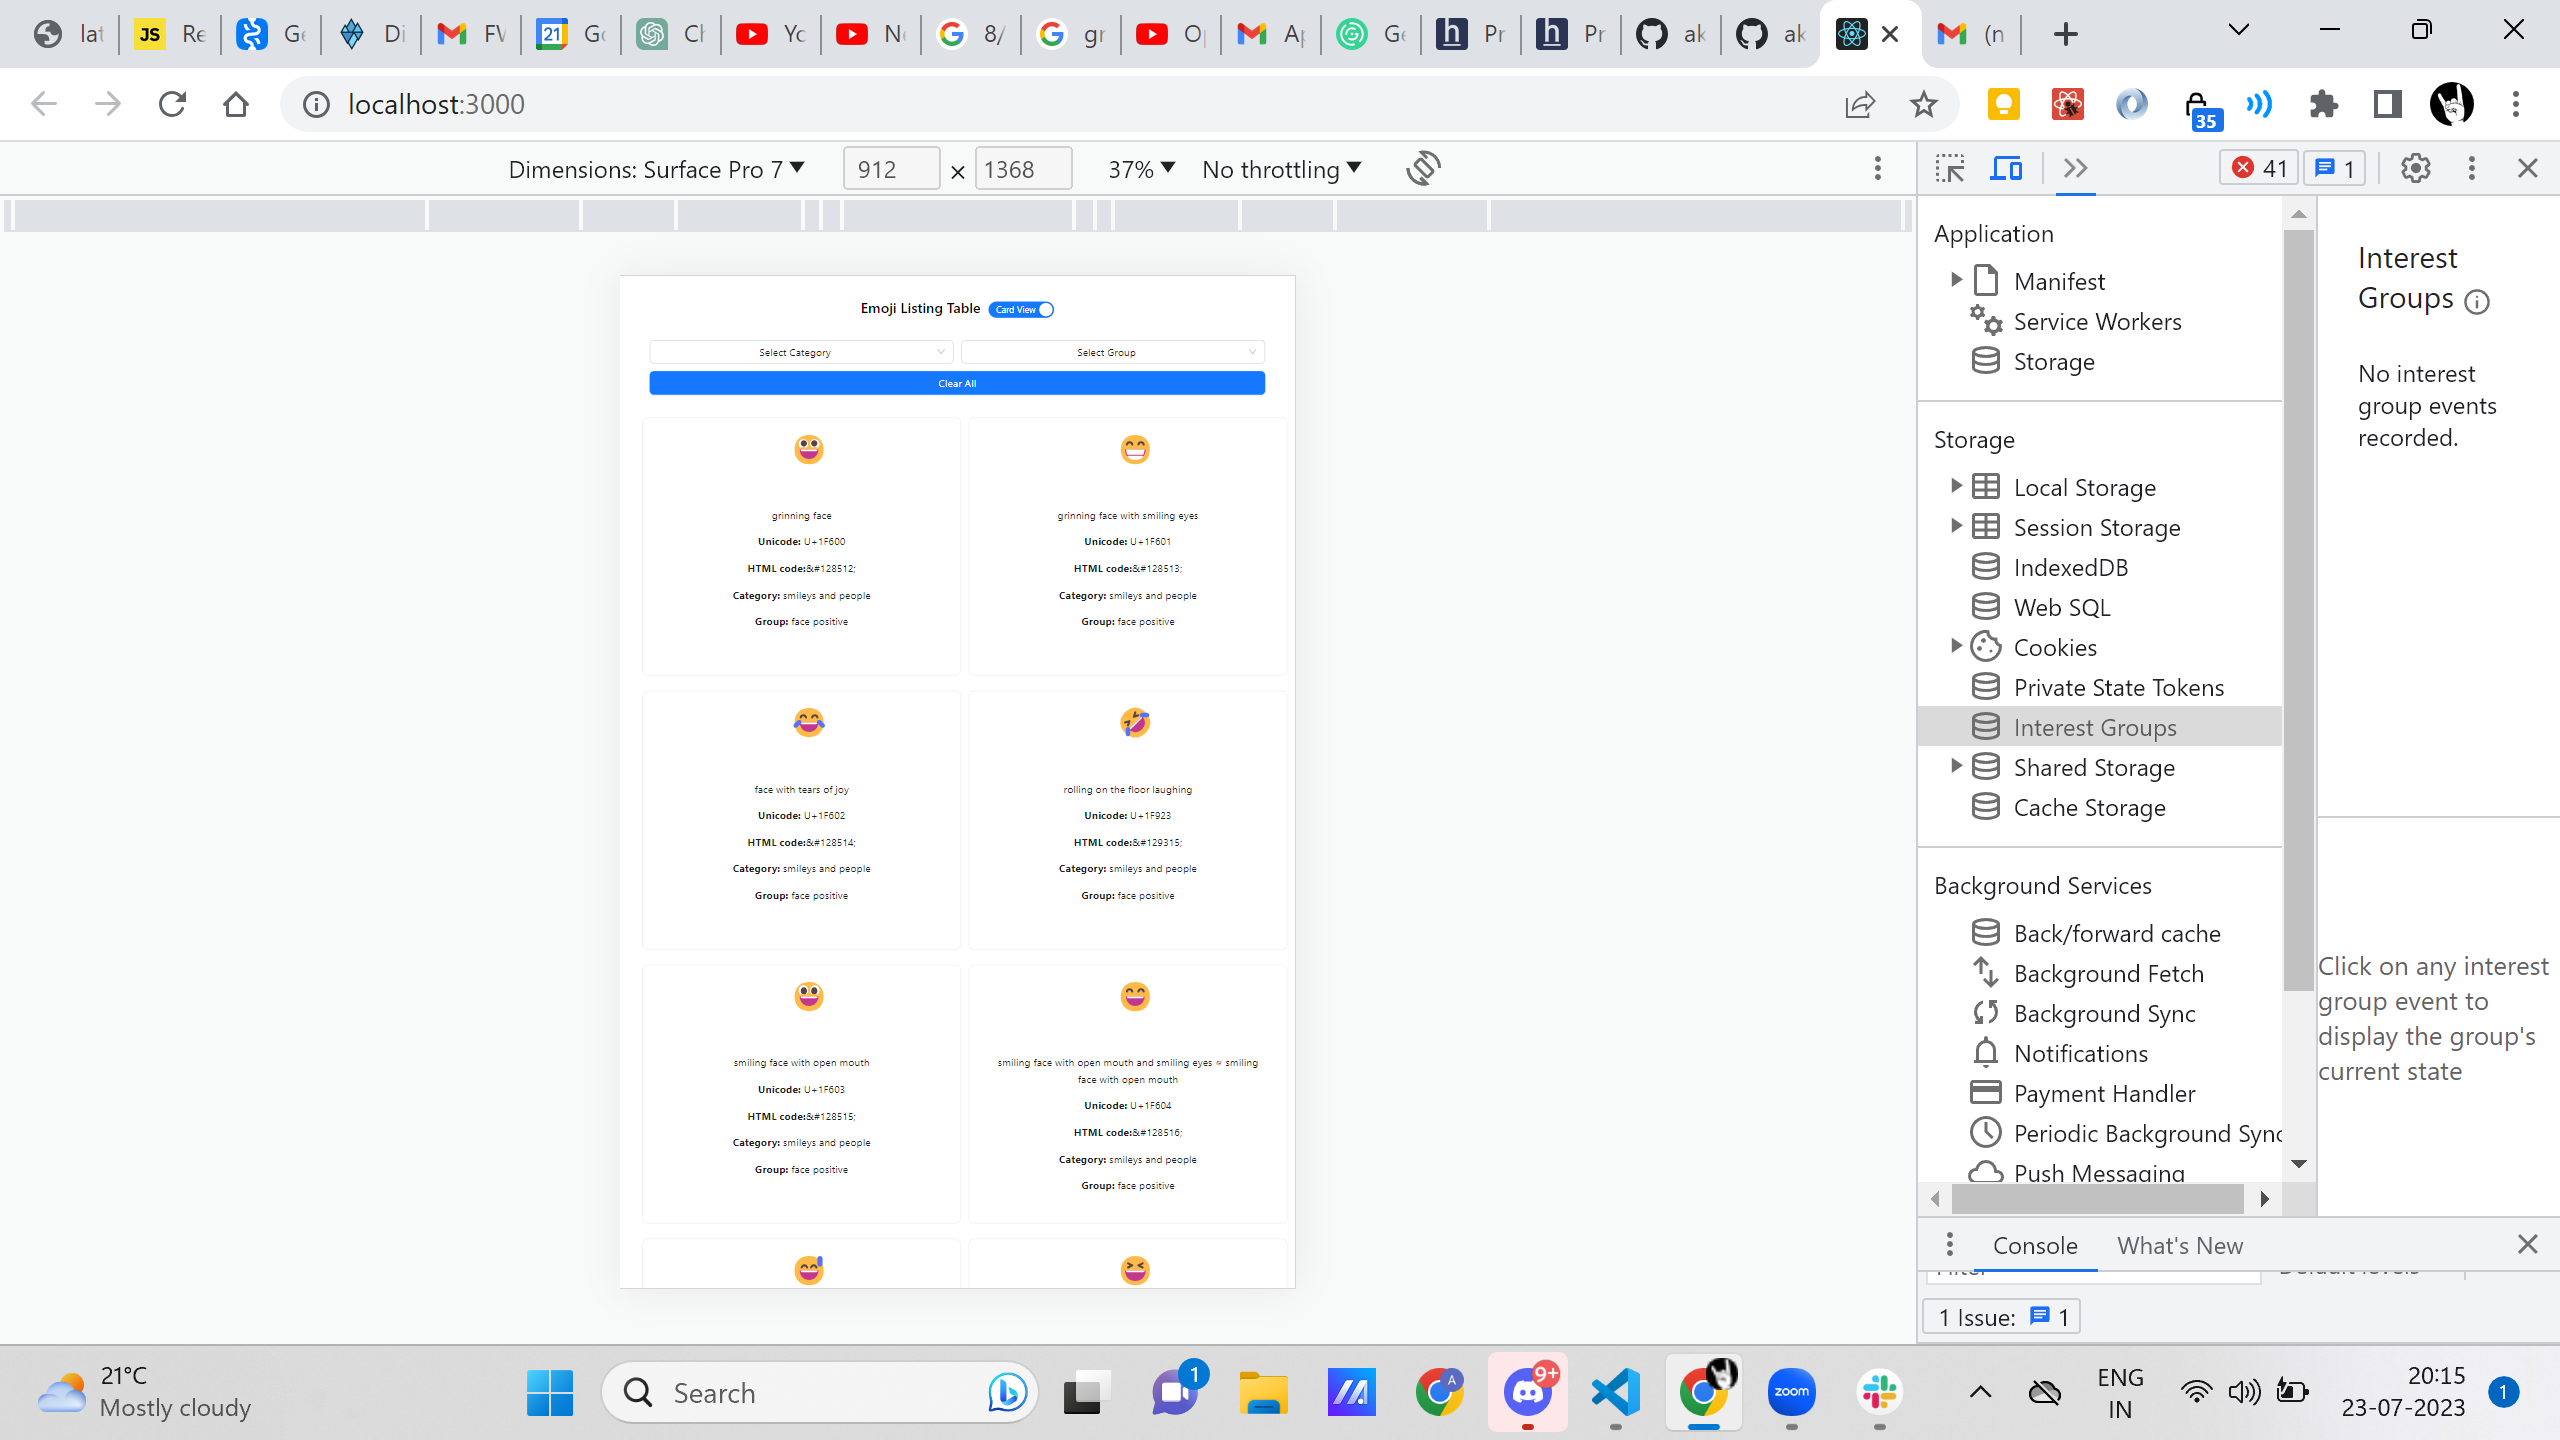The image size is (2560, 1440).
Task: Click the blue Clear All button
Action: pos(957,383)
